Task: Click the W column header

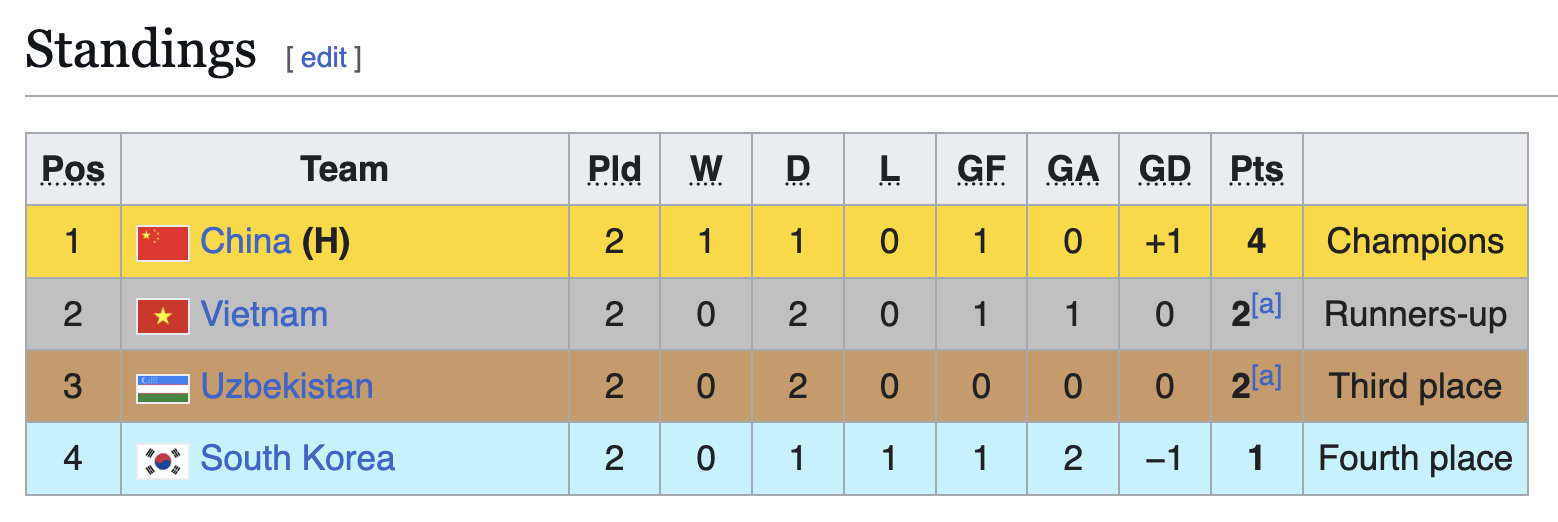Action: 706,170
